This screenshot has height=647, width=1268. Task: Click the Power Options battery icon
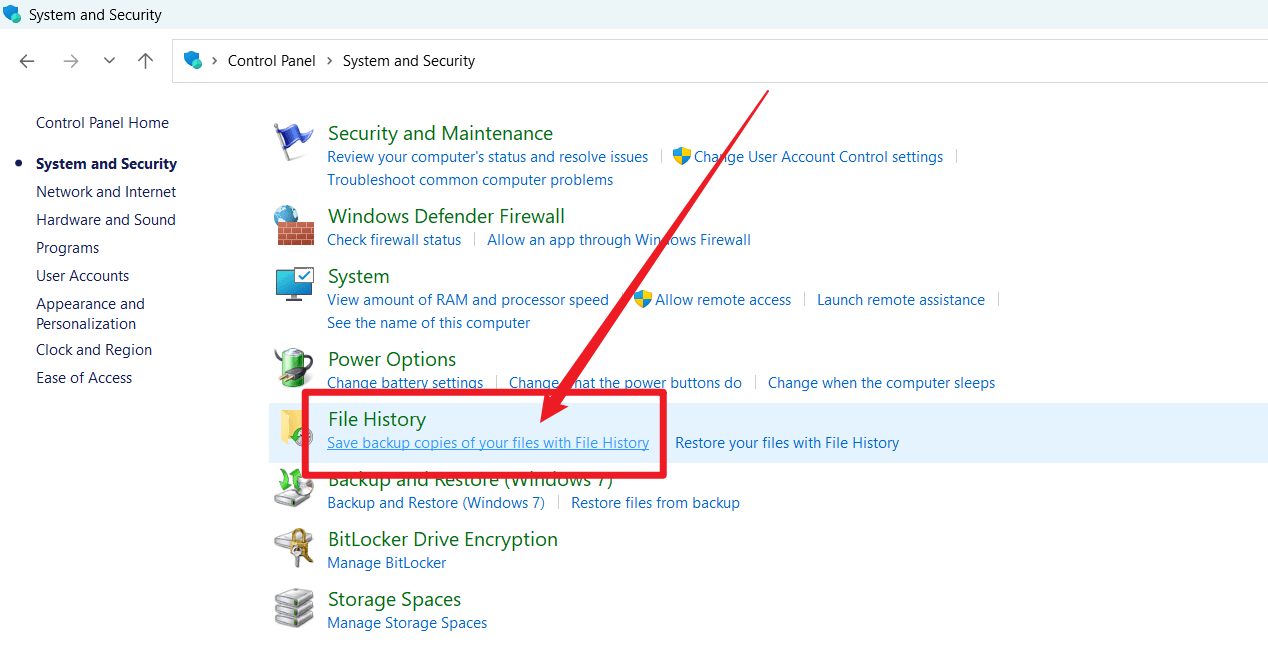294,368
